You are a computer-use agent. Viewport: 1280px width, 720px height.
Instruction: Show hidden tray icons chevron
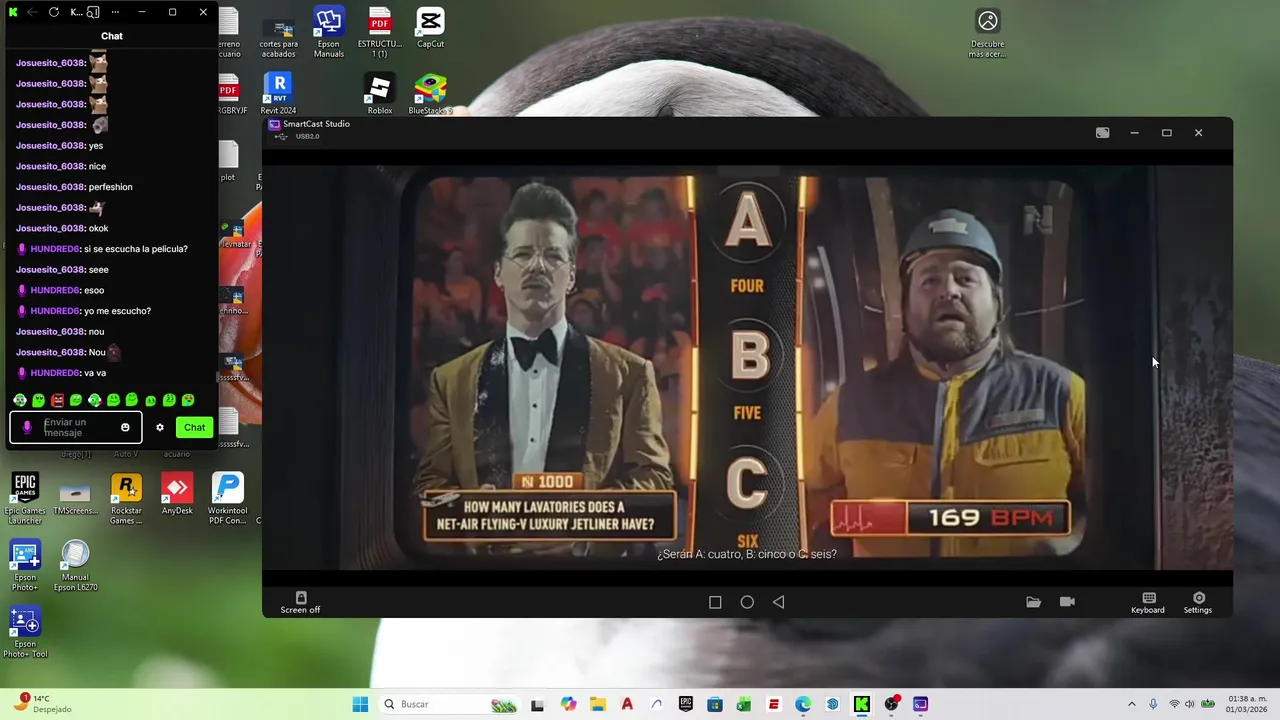1132,704
